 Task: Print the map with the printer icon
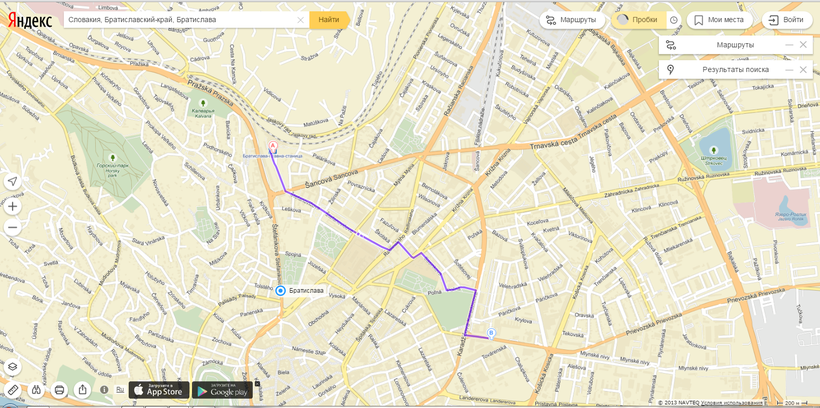click(x=60, y=390)
